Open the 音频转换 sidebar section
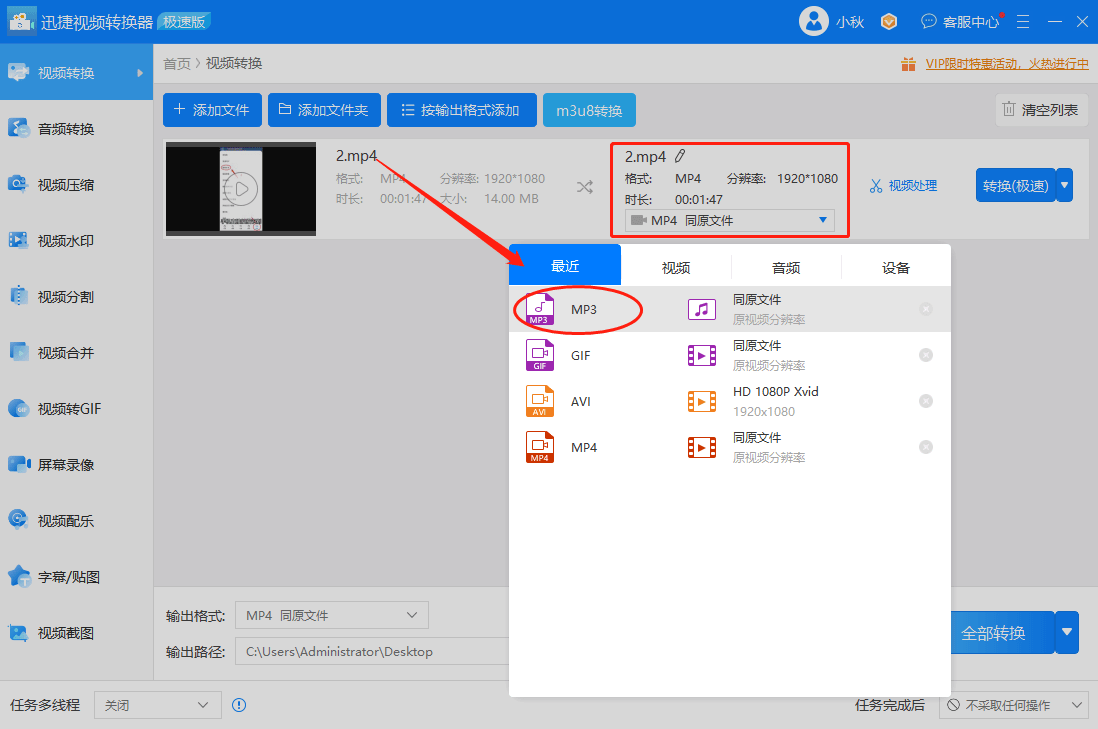 coord(76,128)
